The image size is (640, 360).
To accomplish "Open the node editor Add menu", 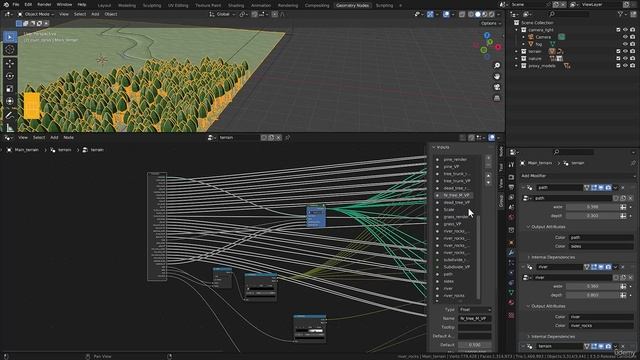I will [x=54, y=138].
